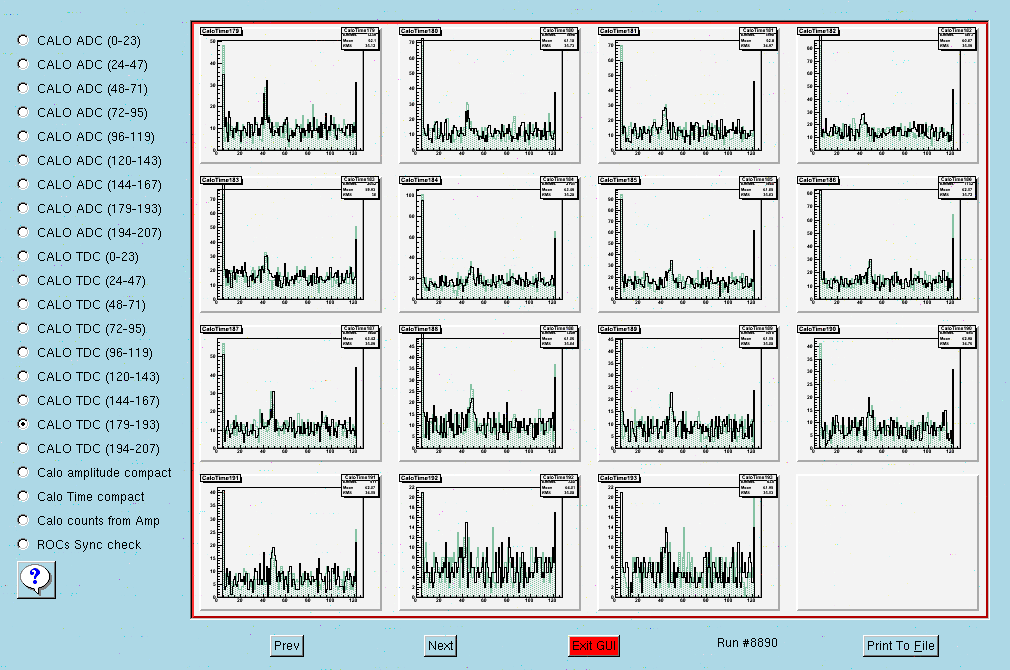Click the CaloTime191 title label

point(221,478)
